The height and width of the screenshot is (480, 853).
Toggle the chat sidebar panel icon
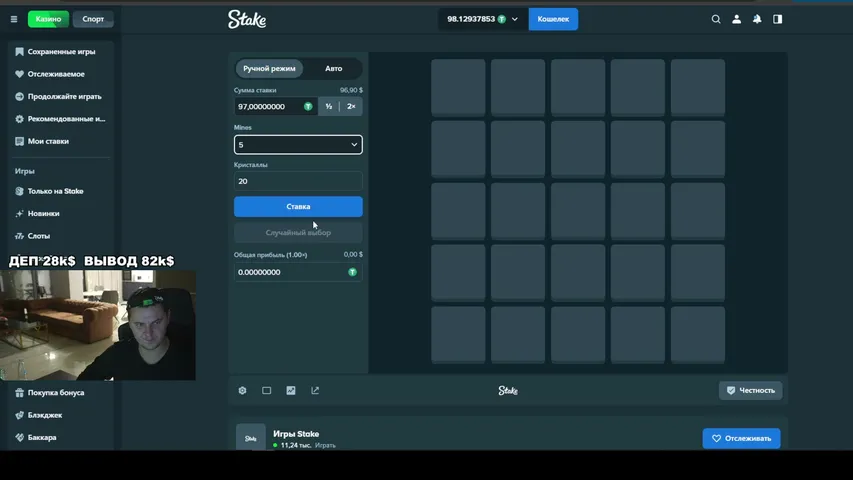click(x=777, y=19)
